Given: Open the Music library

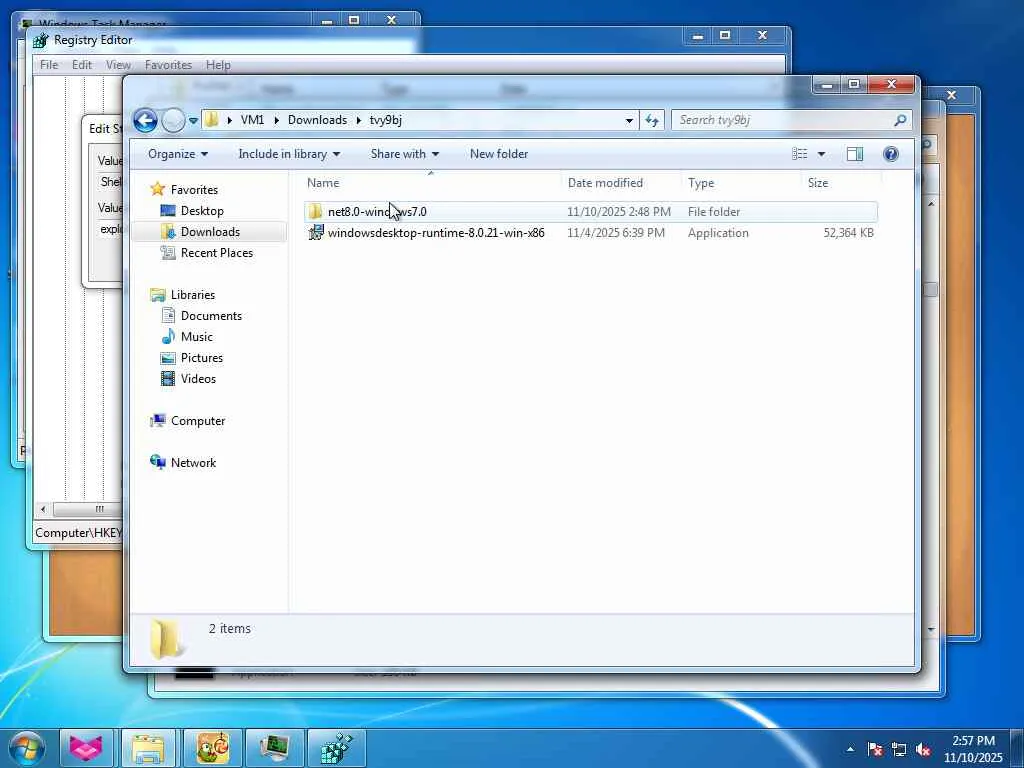Looking at the screenshot, I should [x=197, y=336].
